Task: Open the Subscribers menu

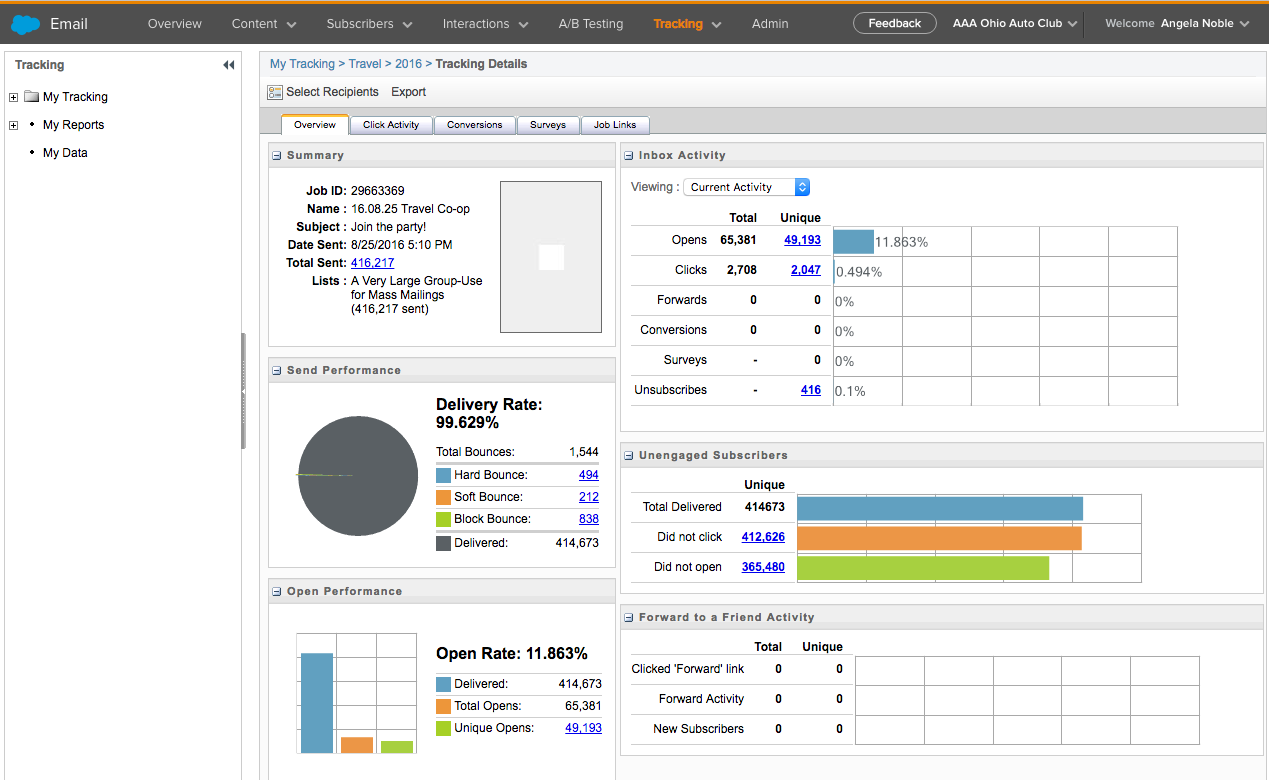Action: pos(369,23)
